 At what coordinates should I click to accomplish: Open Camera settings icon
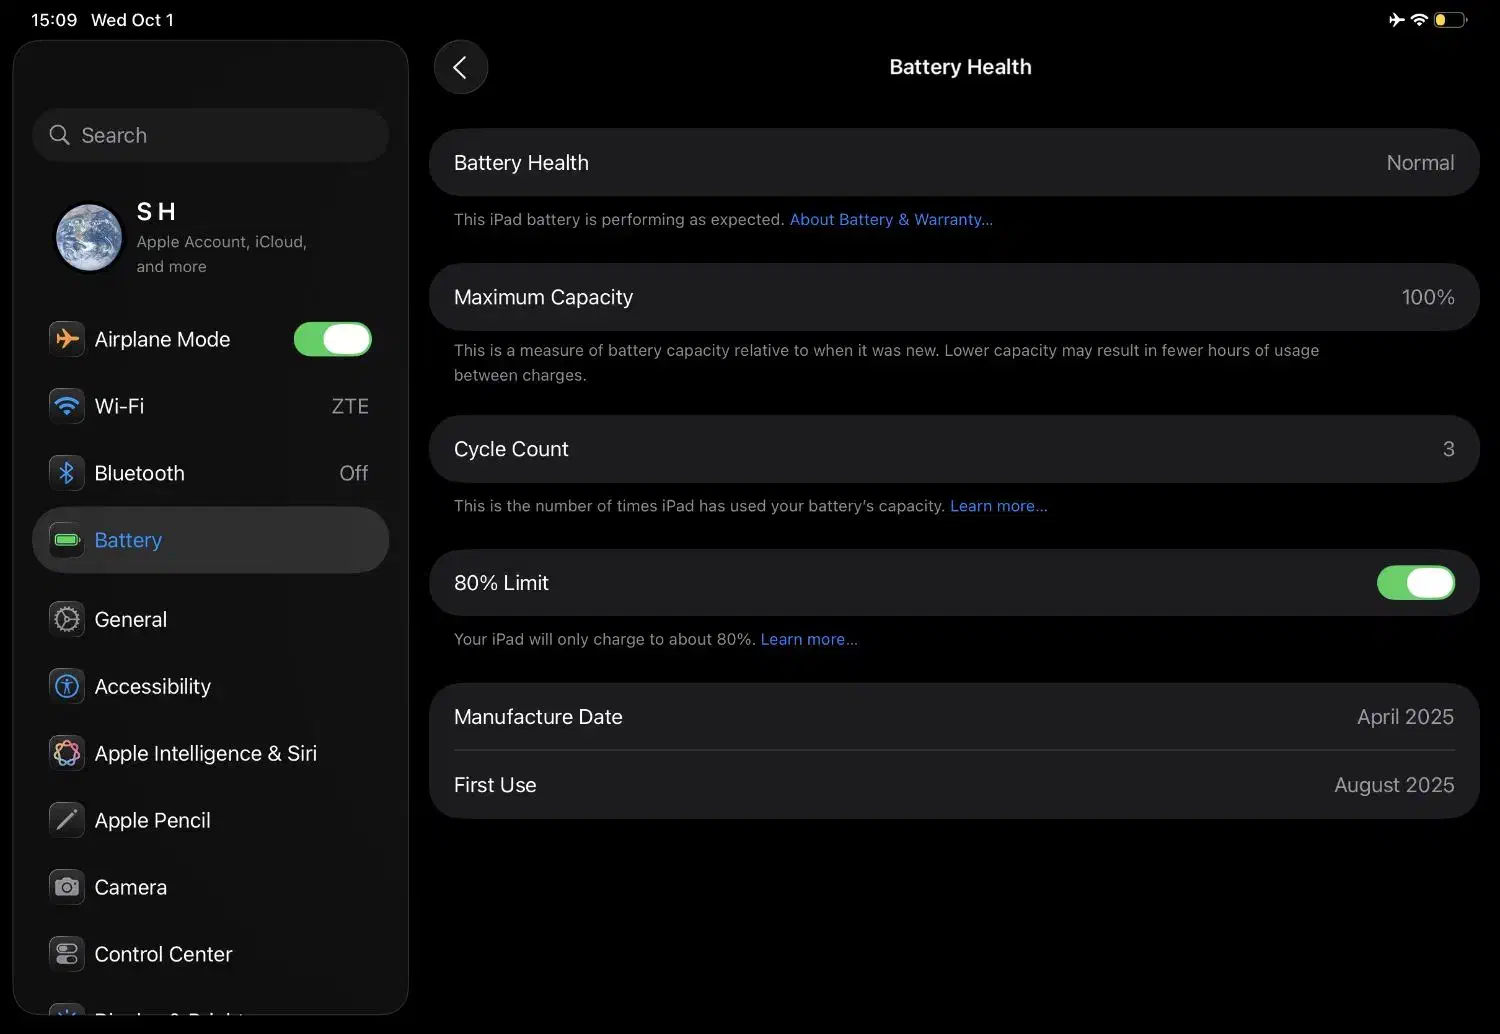point(67,887)
